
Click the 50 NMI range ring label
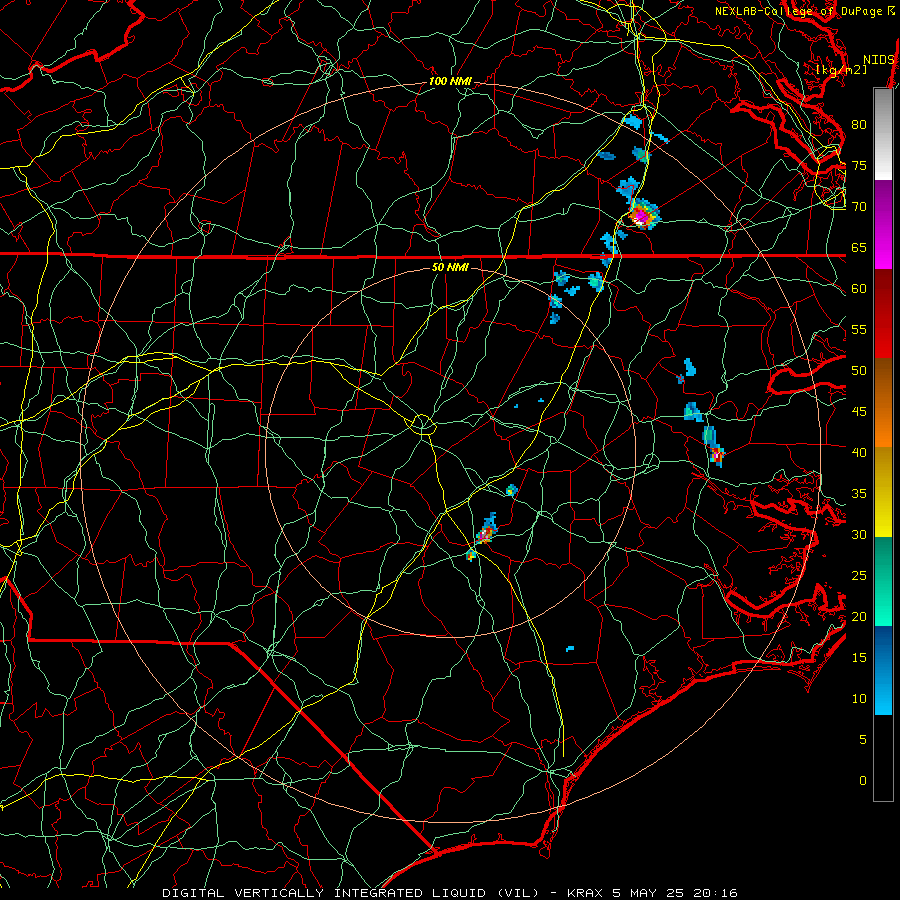(x=450, y=267)
